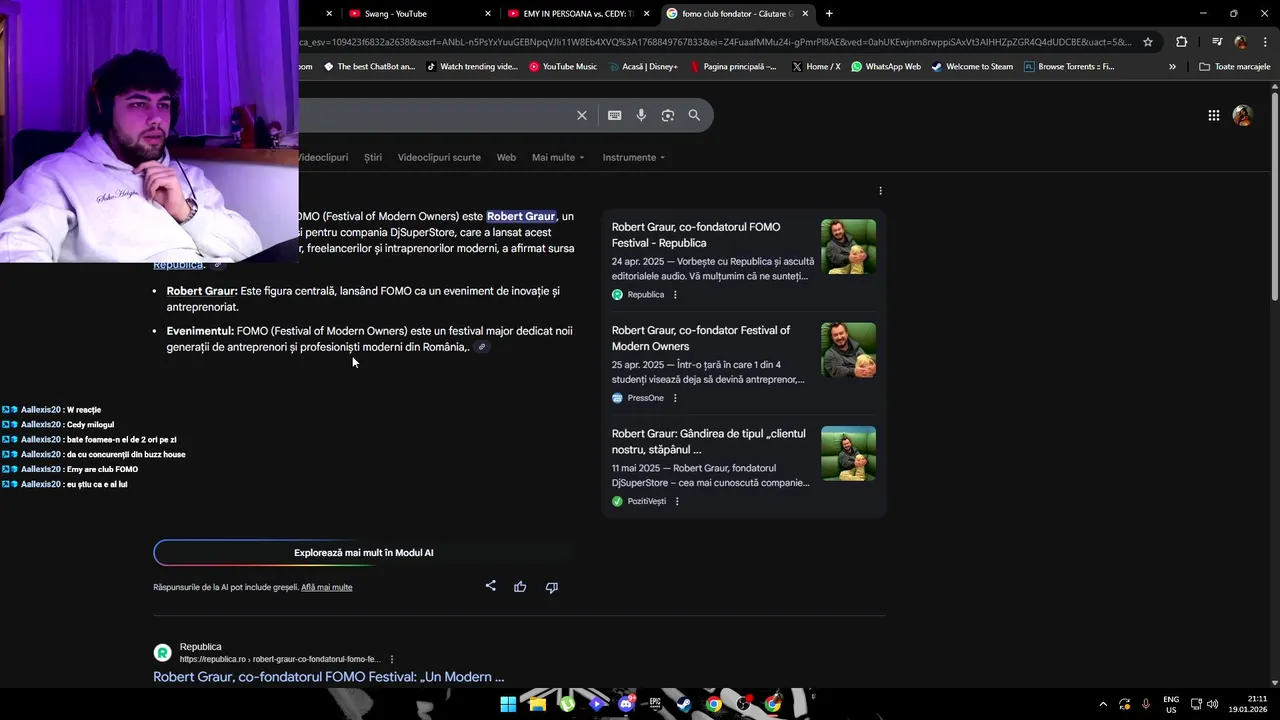Open AI overview three-dot options
Image resolution: width=1280 pixels, height=720 pixels.
(x=880, y=191)
